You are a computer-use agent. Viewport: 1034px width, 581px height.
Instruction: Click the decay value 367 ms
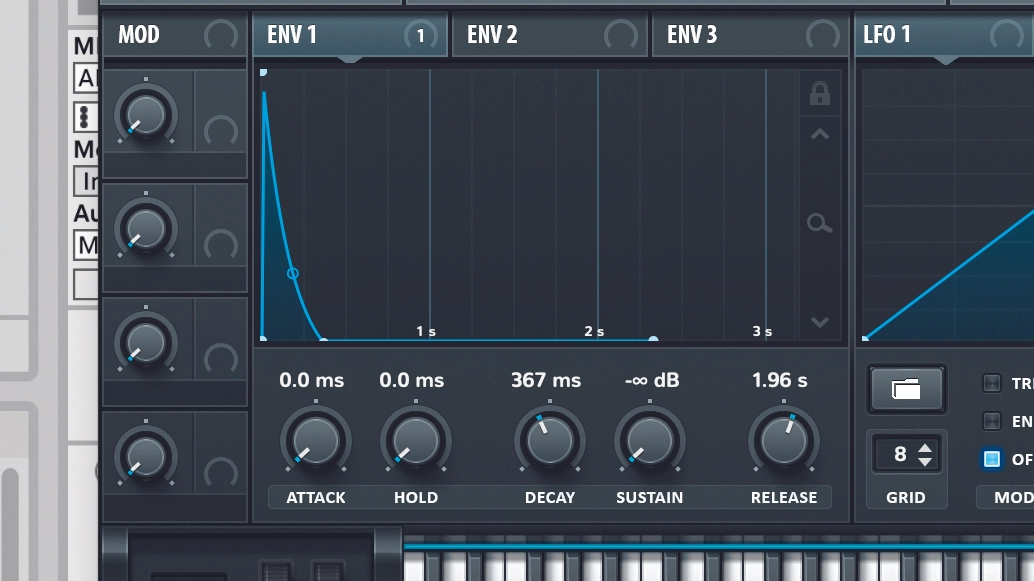(x=546, y=381)
